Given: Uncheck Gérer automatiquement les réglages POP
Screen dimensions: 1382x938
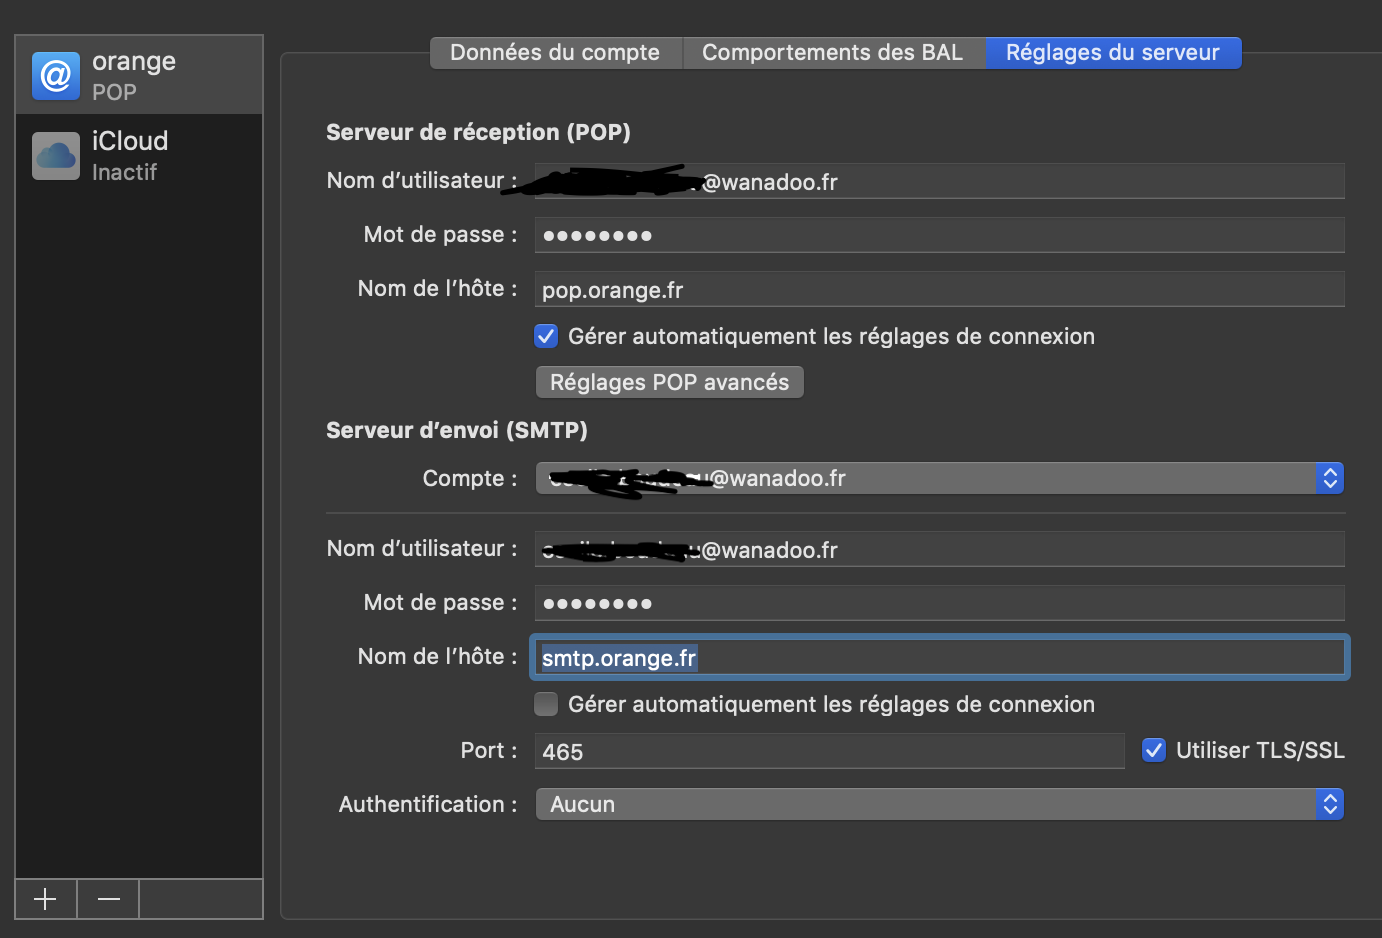Looking at the screenshot, I should (x=546, y=336).
